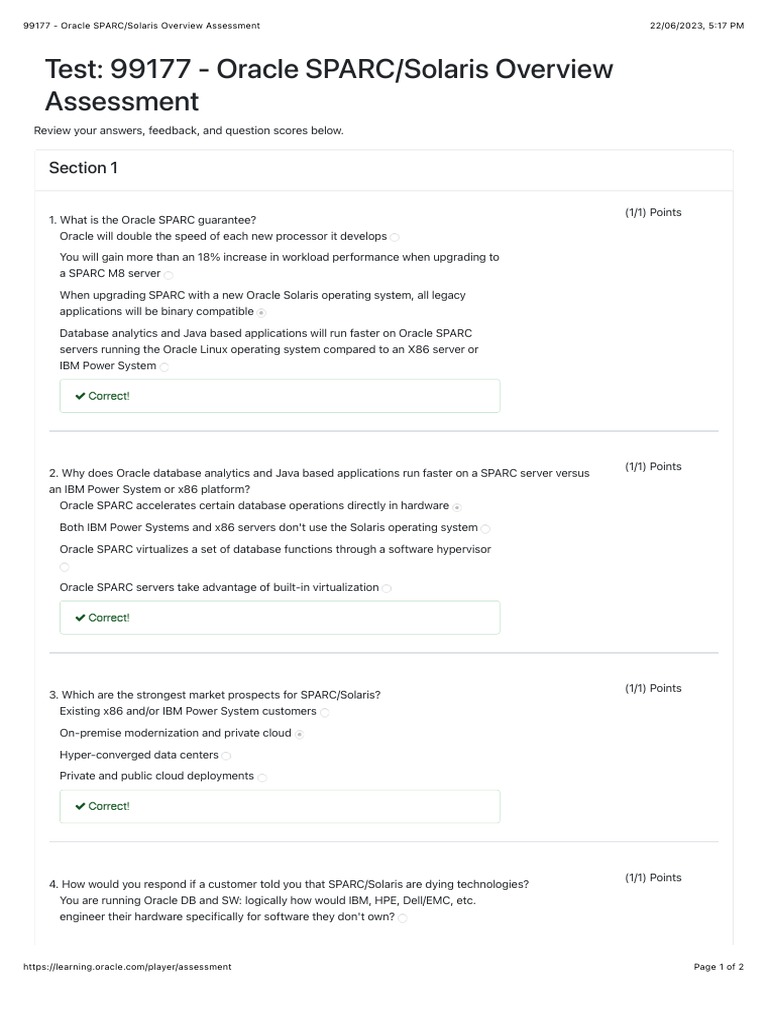Select the "compared to an X86 server or IBM Power System" option
The width and height of the screenshot is (768, 1024).
click(165, 367)
